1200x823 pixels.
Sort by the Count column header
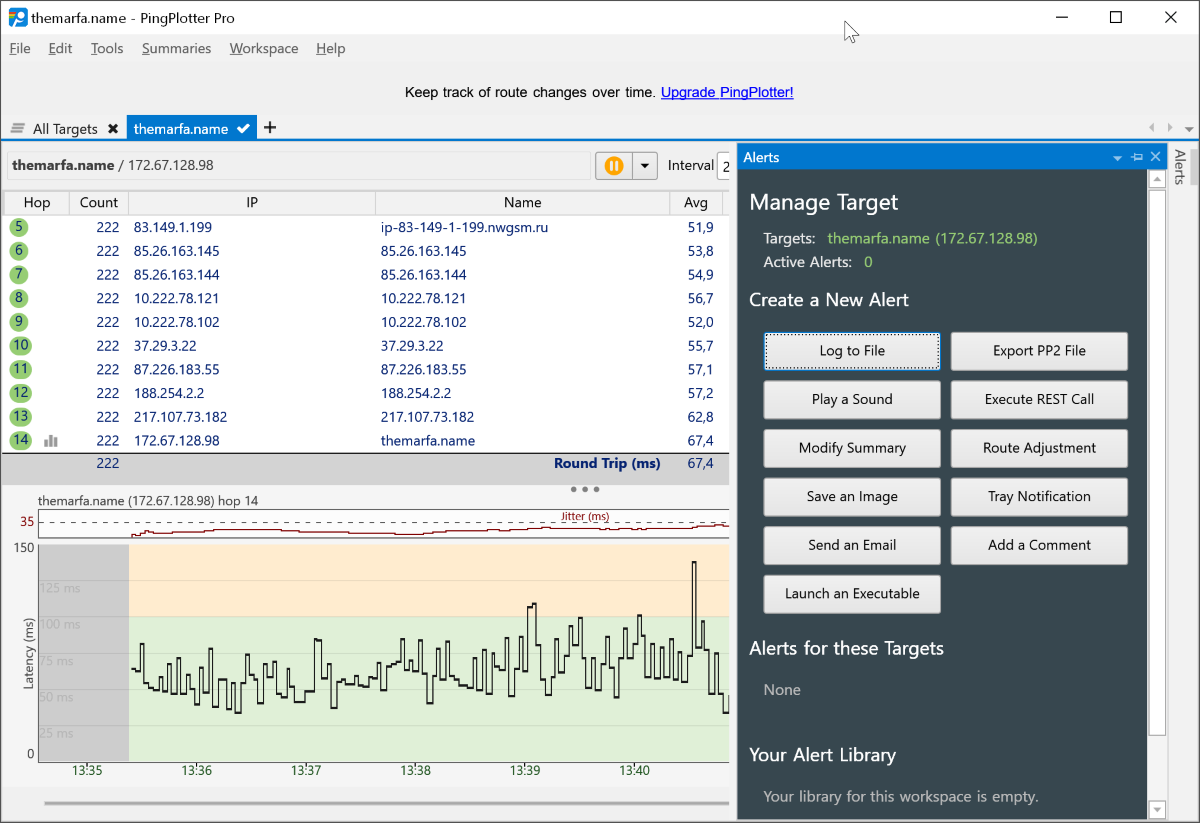pyautogui.click(x=99, y=202)
